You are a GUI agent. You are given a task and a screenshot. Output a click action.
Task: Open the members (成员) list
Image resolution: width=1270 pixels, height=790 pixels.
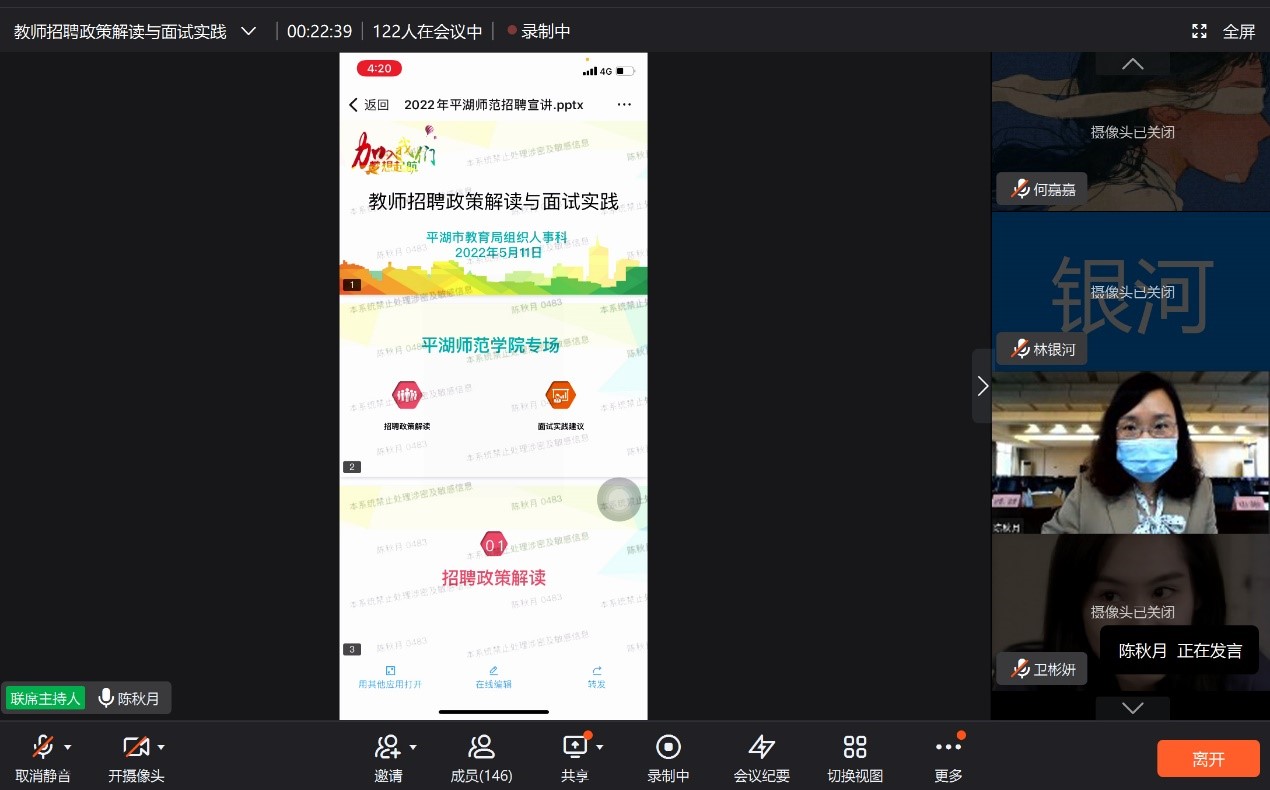pos(481,747)
